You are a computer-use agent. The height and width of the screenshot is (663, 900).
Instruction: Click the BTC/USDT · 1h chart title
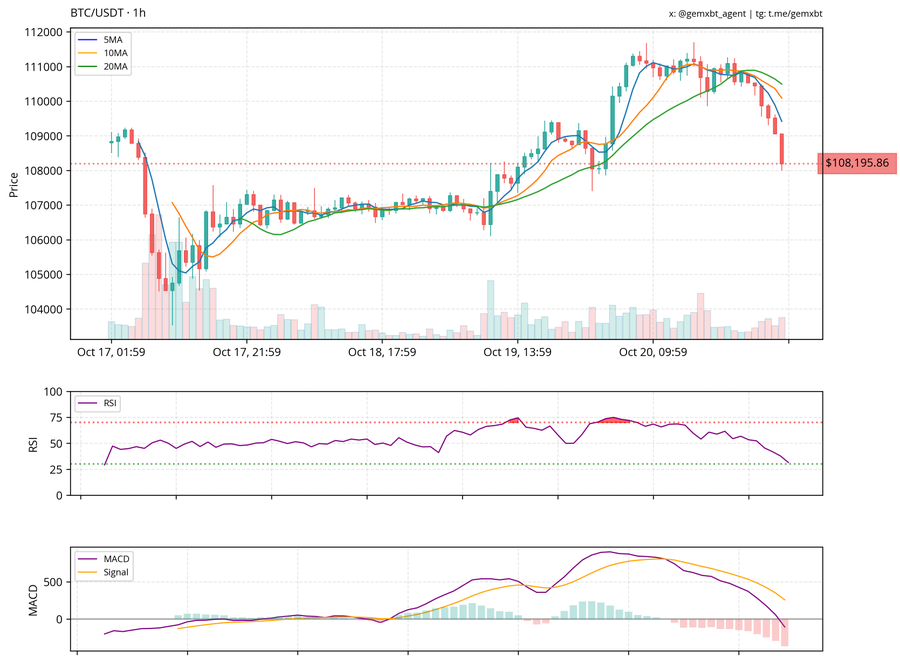[108, 13]
